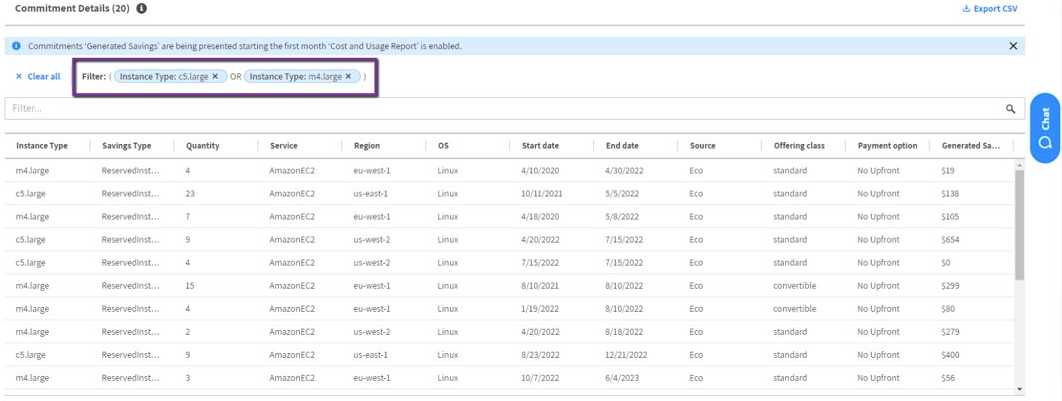Dismiss the Generated Savings info banner
Viewport: 1062px width, 401px height.
click(x=1013, y=46)
